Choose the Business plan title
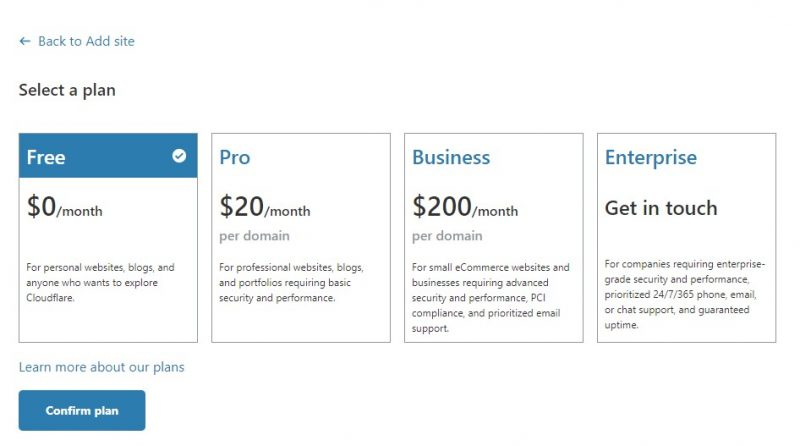Viewport: 800px width, 446px height. (451, 158)
